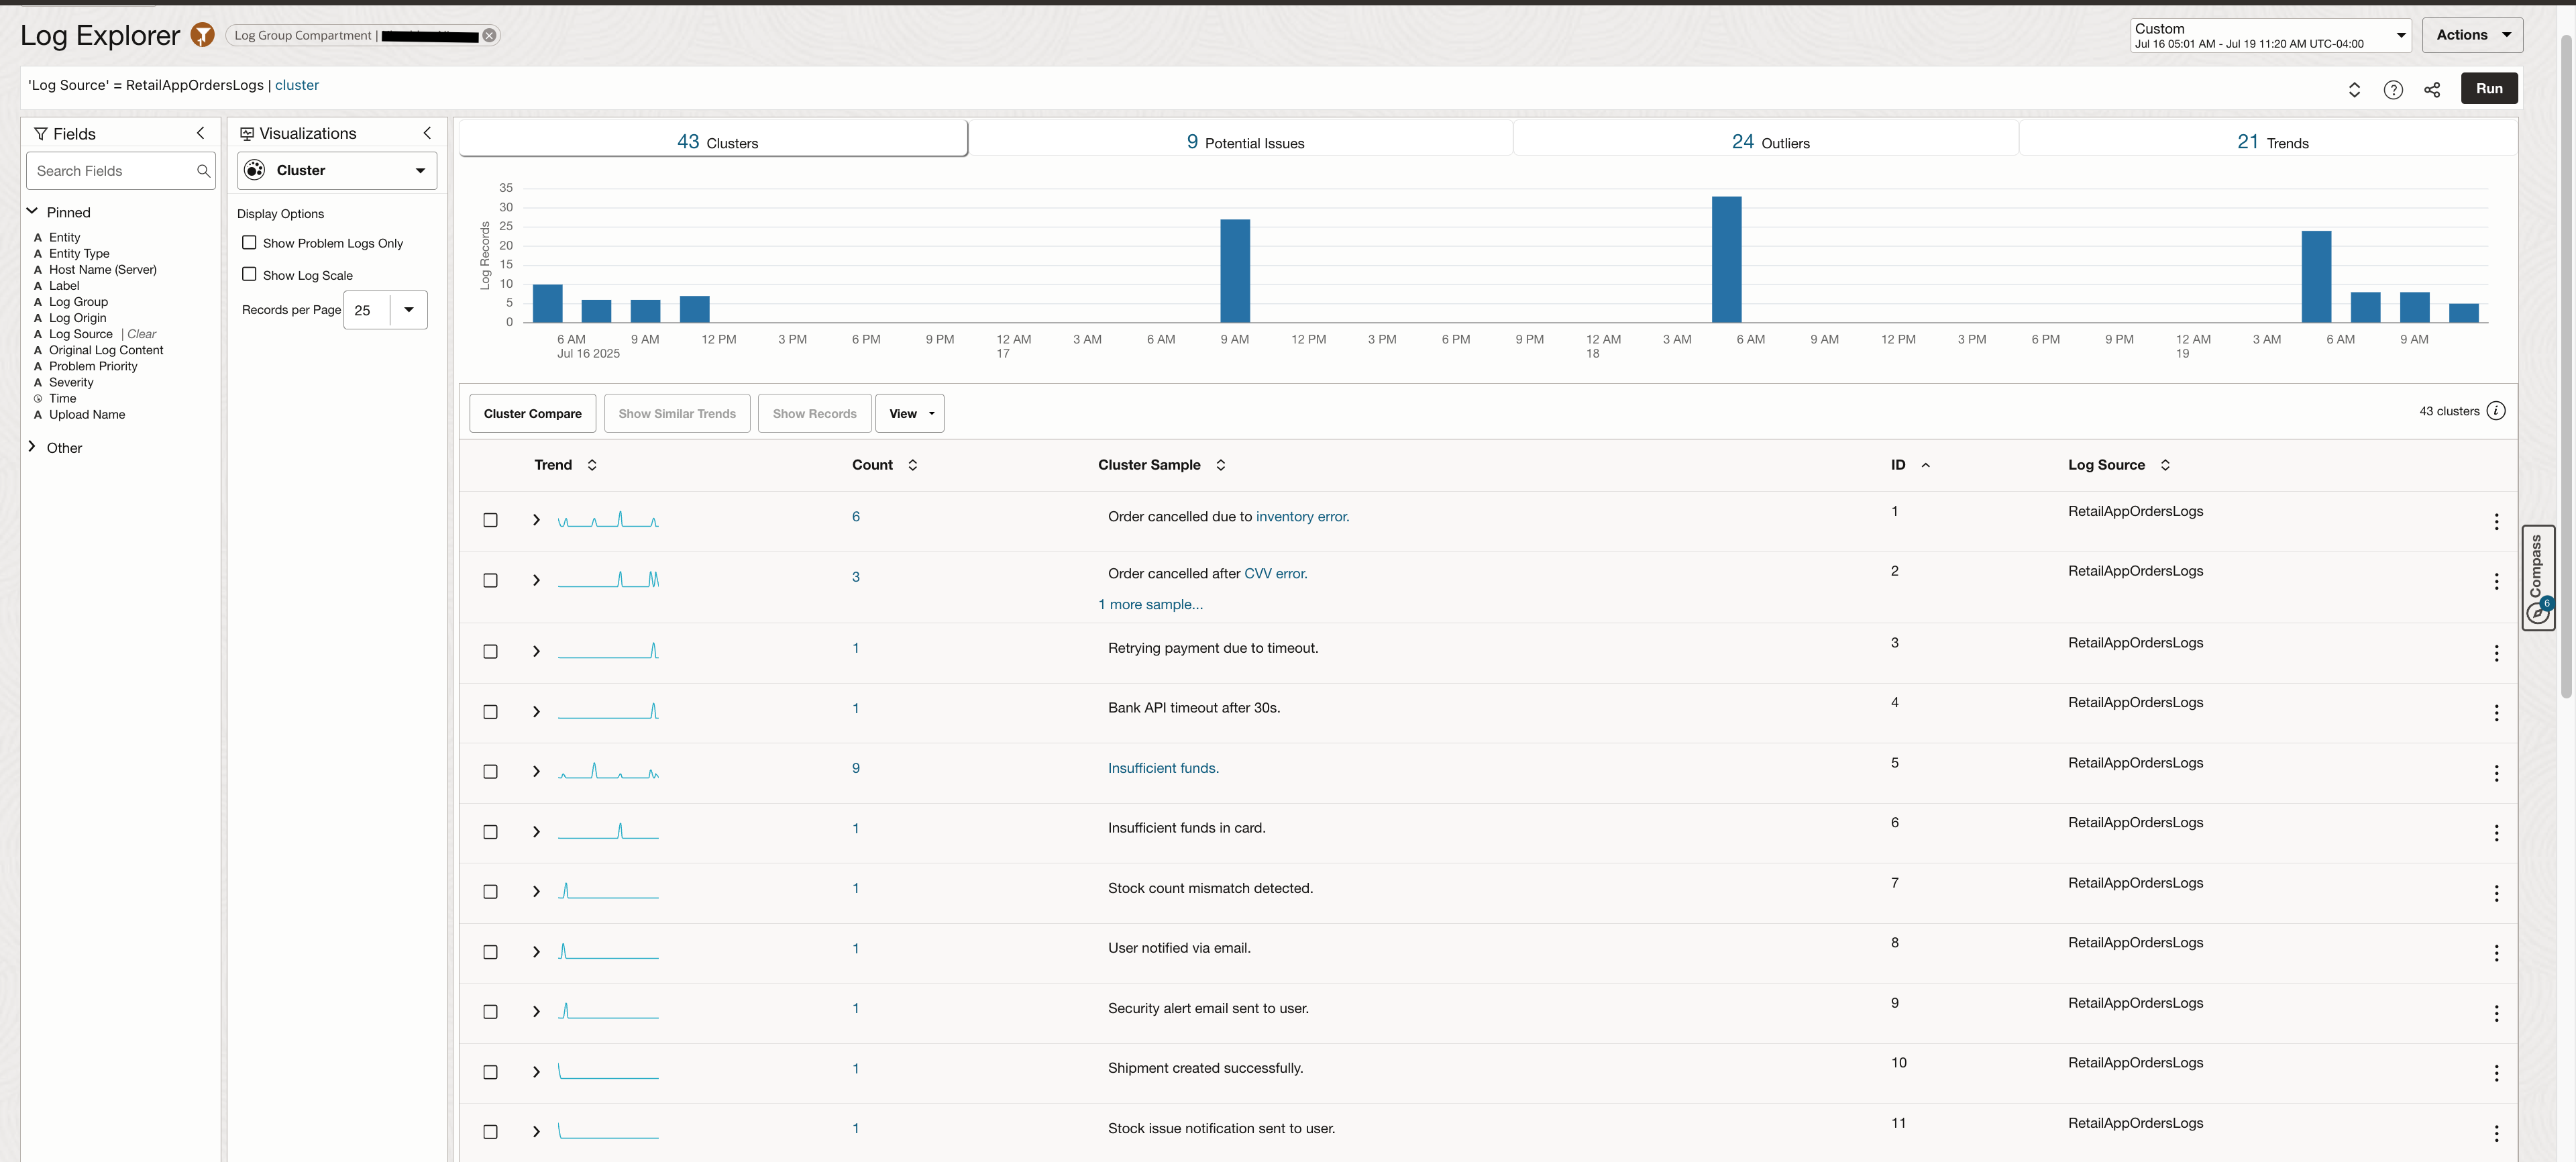The width and height of the screenshot is (2576, 1162).
Task: Click the share query icon
Action: (2432, 89)
